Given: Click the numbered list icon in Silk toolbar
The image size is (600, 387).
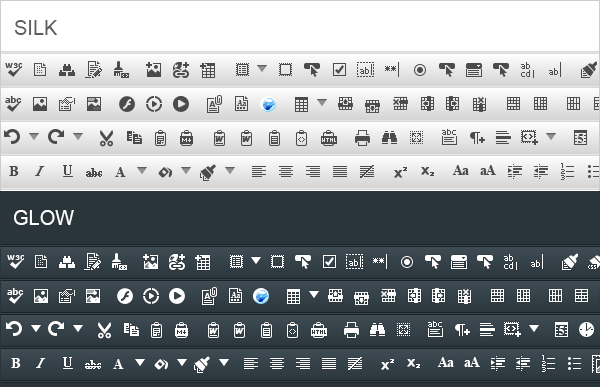Looking at the screenshot, I should (x=567, y=171).
